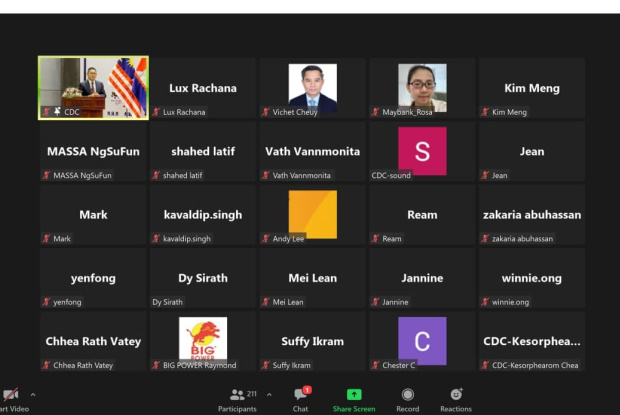Click muted mic icon beside Lux Rachana
The image size is (620, 415).
(156, 112)
